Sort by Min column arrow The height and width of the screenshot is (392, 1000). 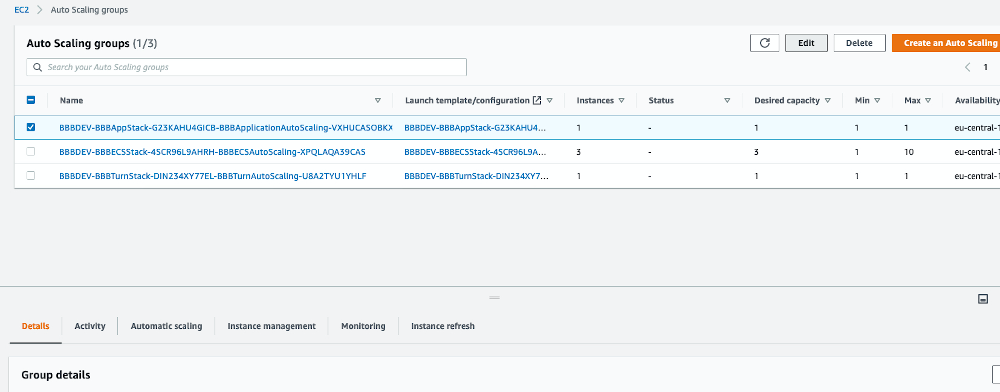click(x=878, y=101)
